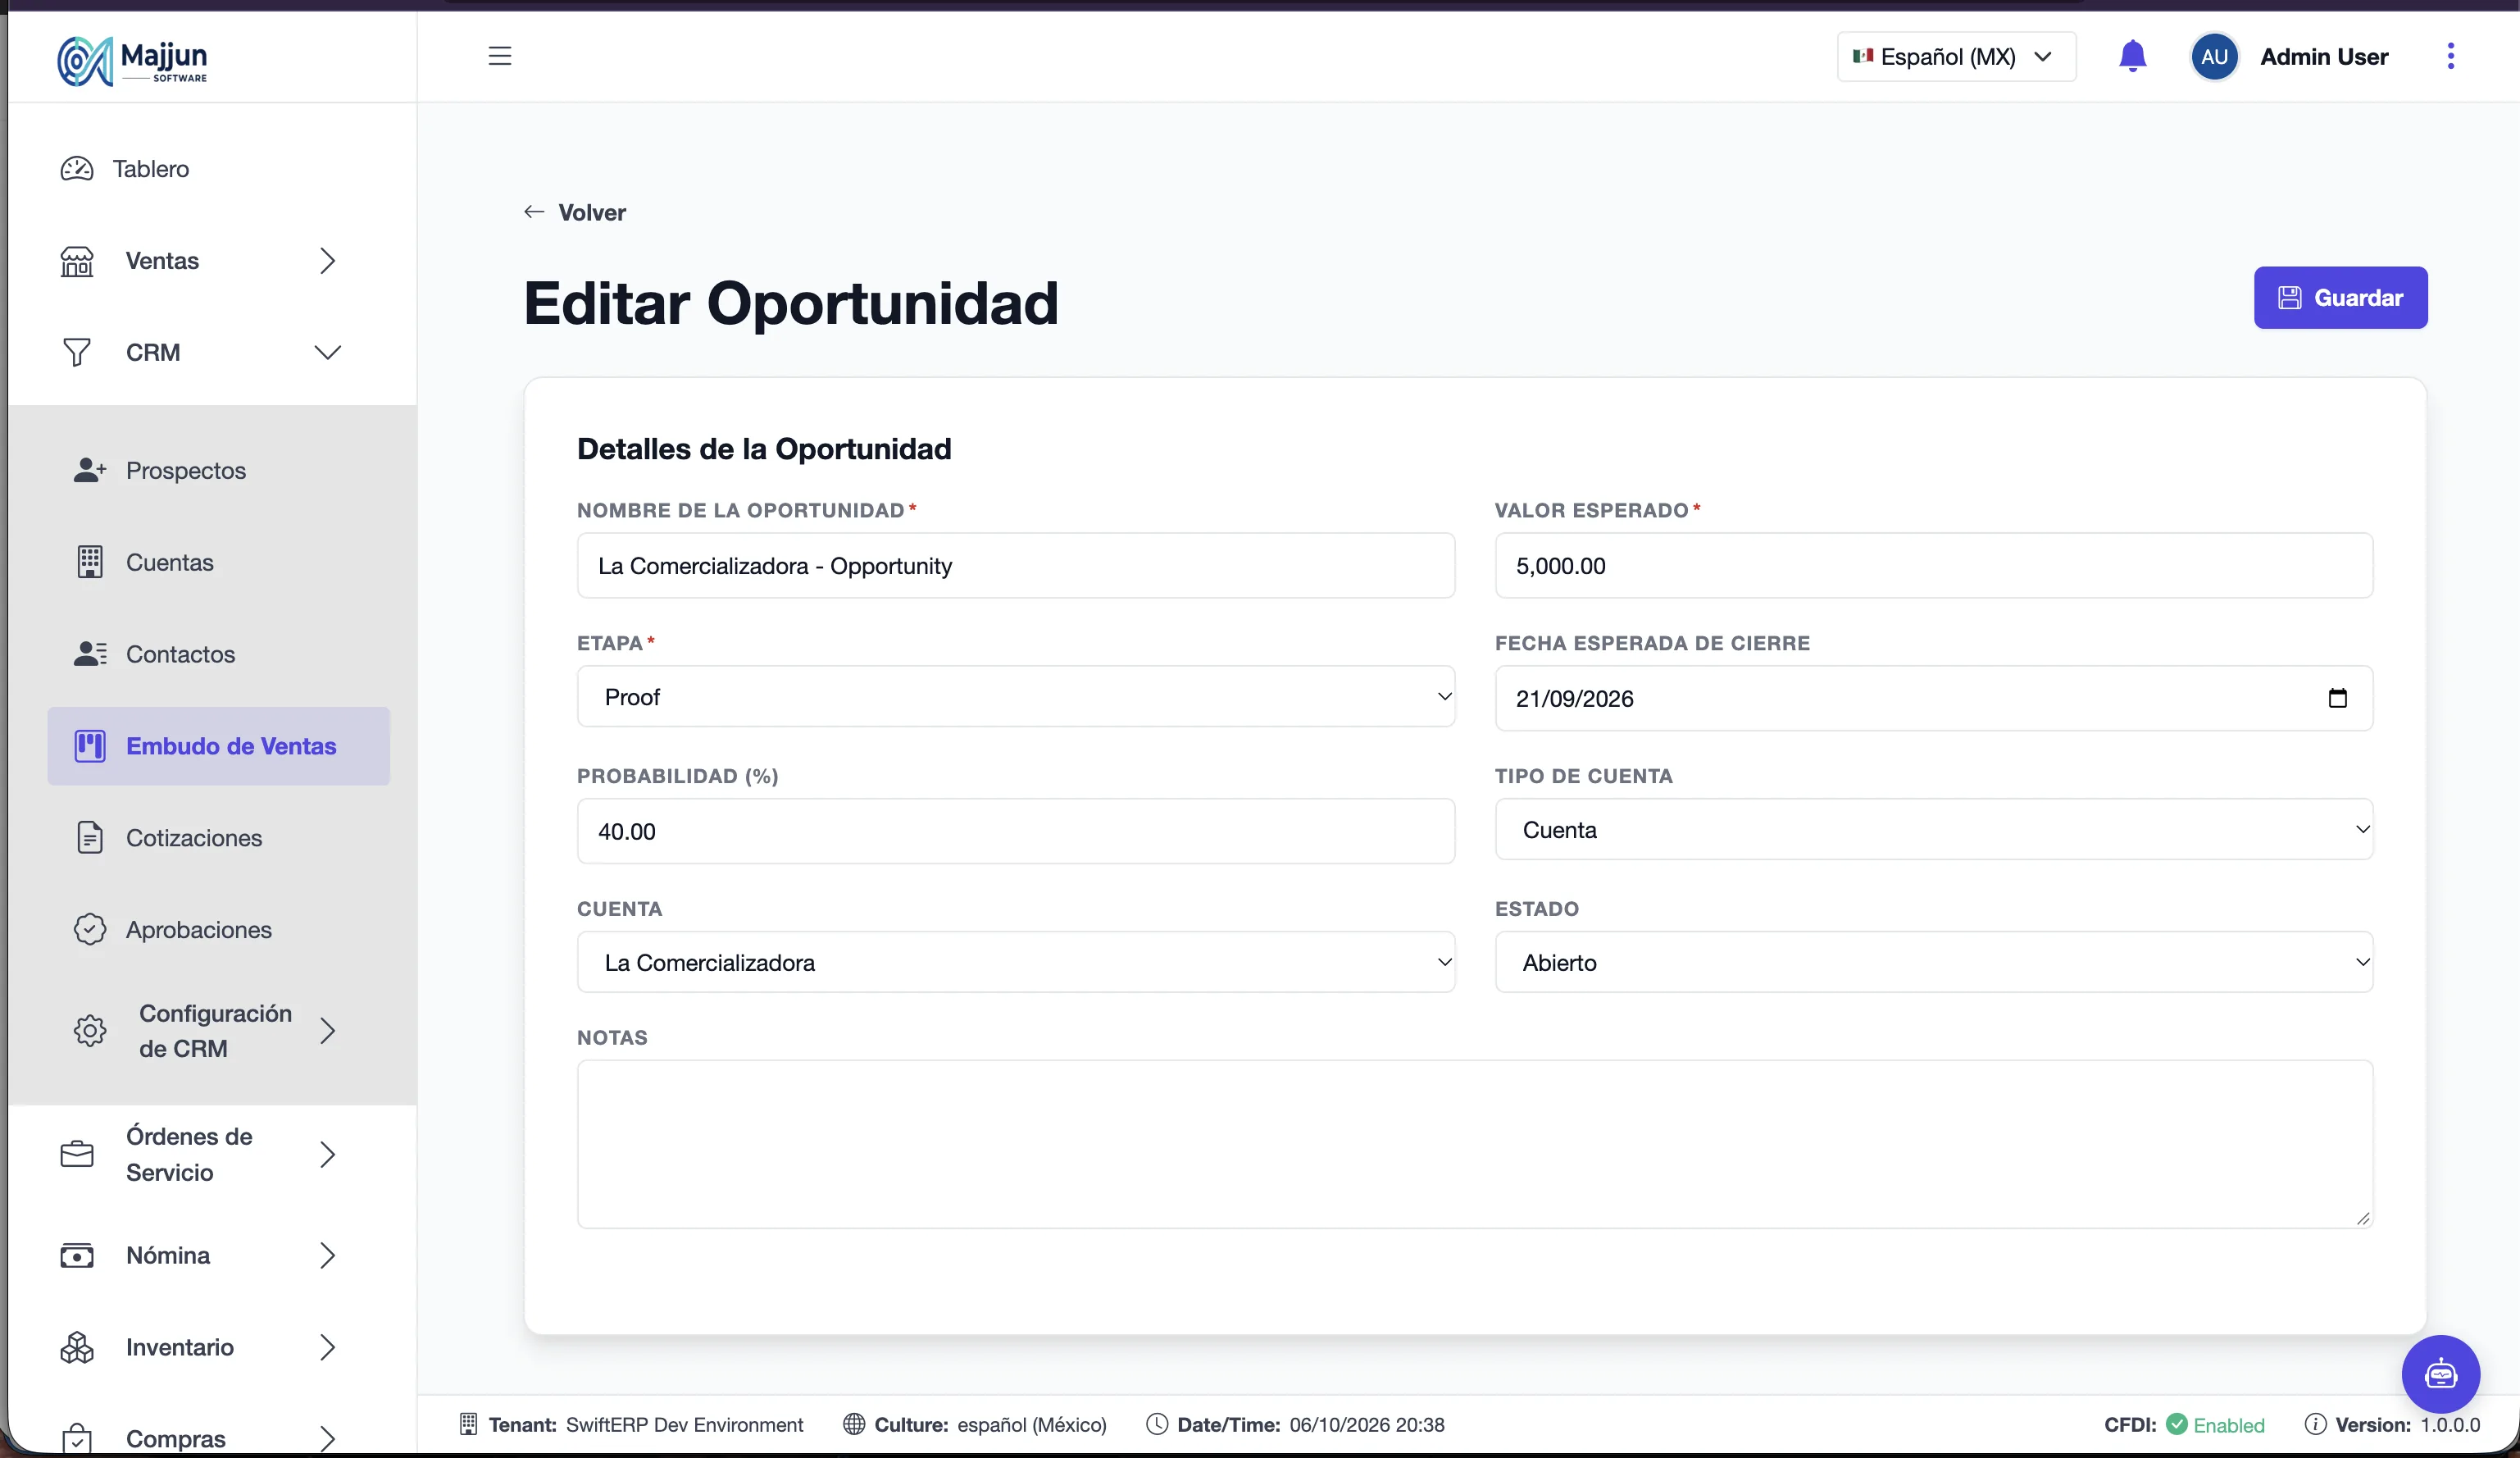Click the Inventario boxes icon
The image size is (2520, 1458).
77,1348
